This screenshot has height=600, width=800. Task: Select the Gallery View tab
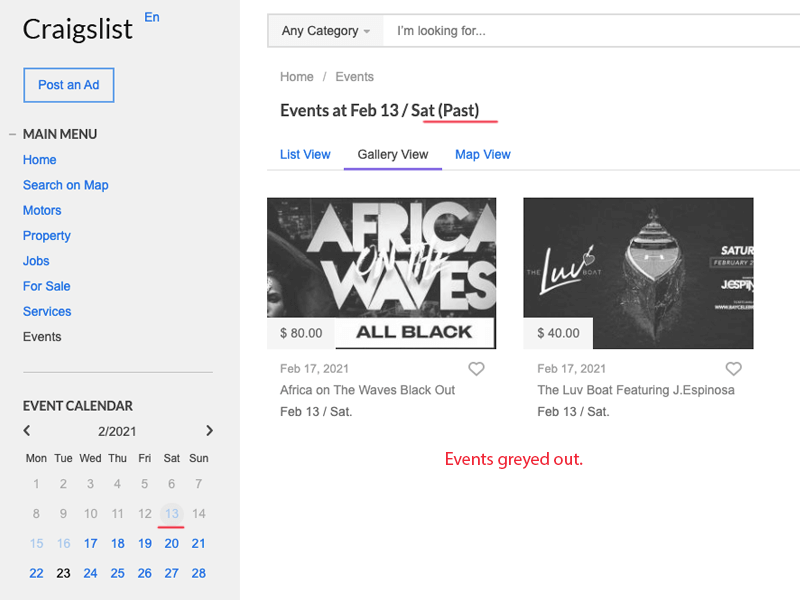click(x=392, y=155)
